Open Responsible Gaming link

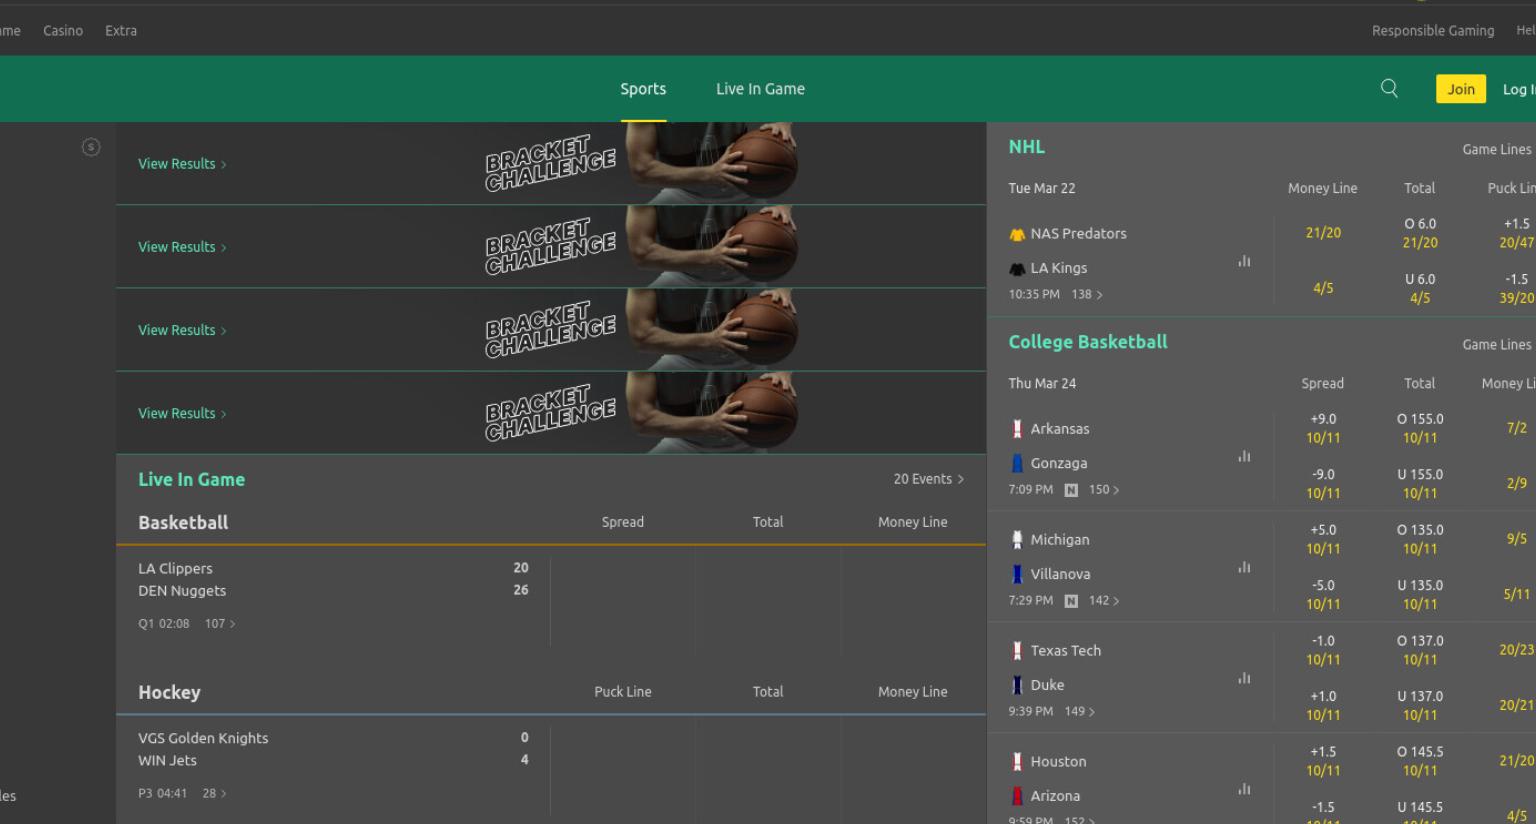(1433, 31)
